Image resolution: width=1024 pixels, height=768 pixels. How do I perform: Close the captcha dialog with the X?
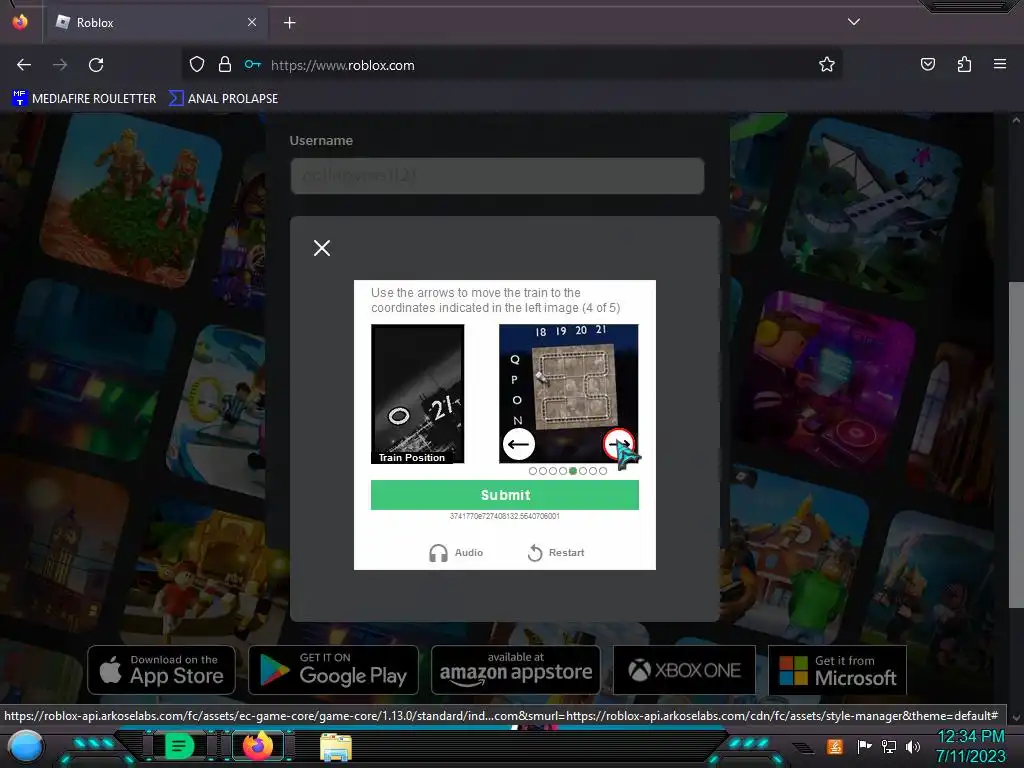(x=321, y=248)
